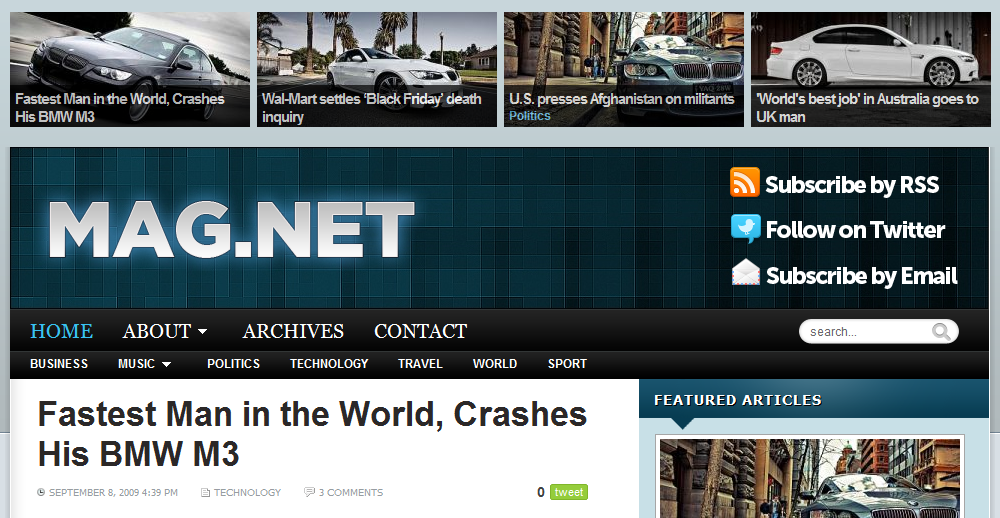
Task: Open the Contact page
Action: (x=421, y=331)
